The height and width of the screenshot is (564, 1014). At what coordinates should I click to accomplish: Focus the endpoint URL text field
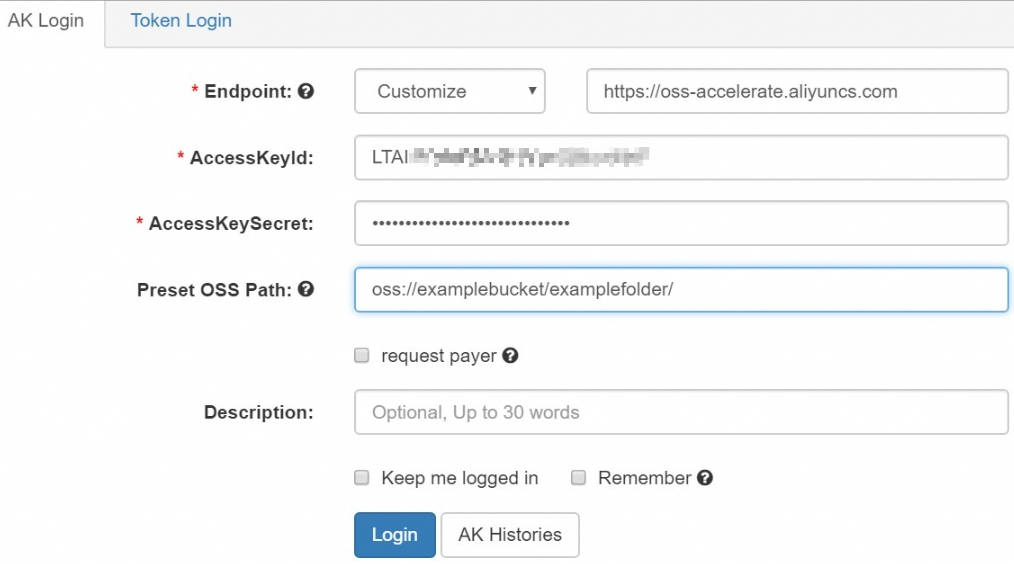click(796, 91)
